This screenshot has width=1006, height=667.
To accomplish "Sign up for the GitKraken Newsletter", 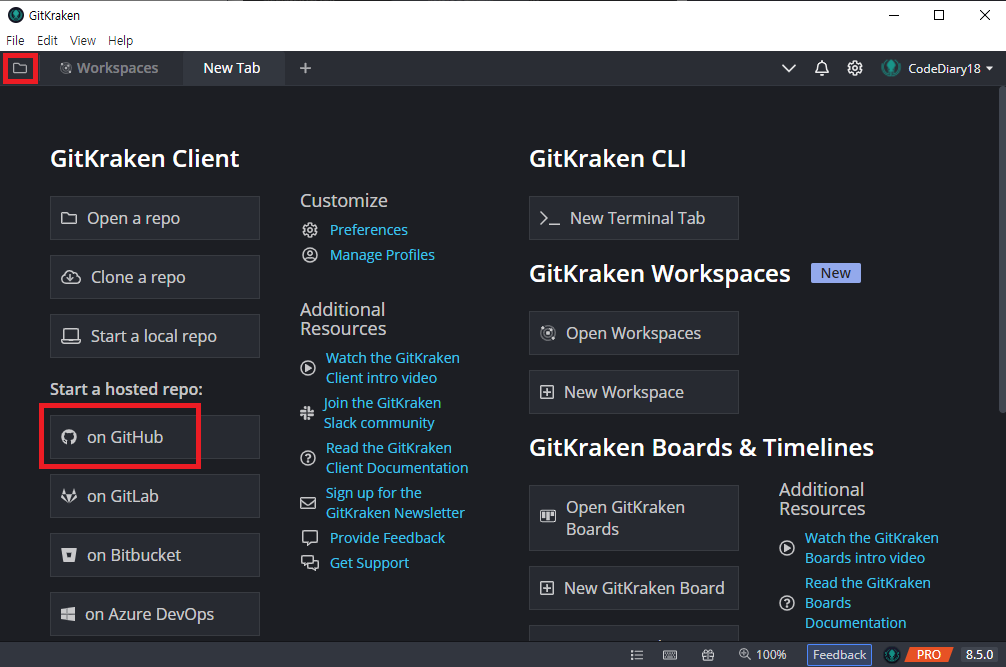I will (395, 502).
